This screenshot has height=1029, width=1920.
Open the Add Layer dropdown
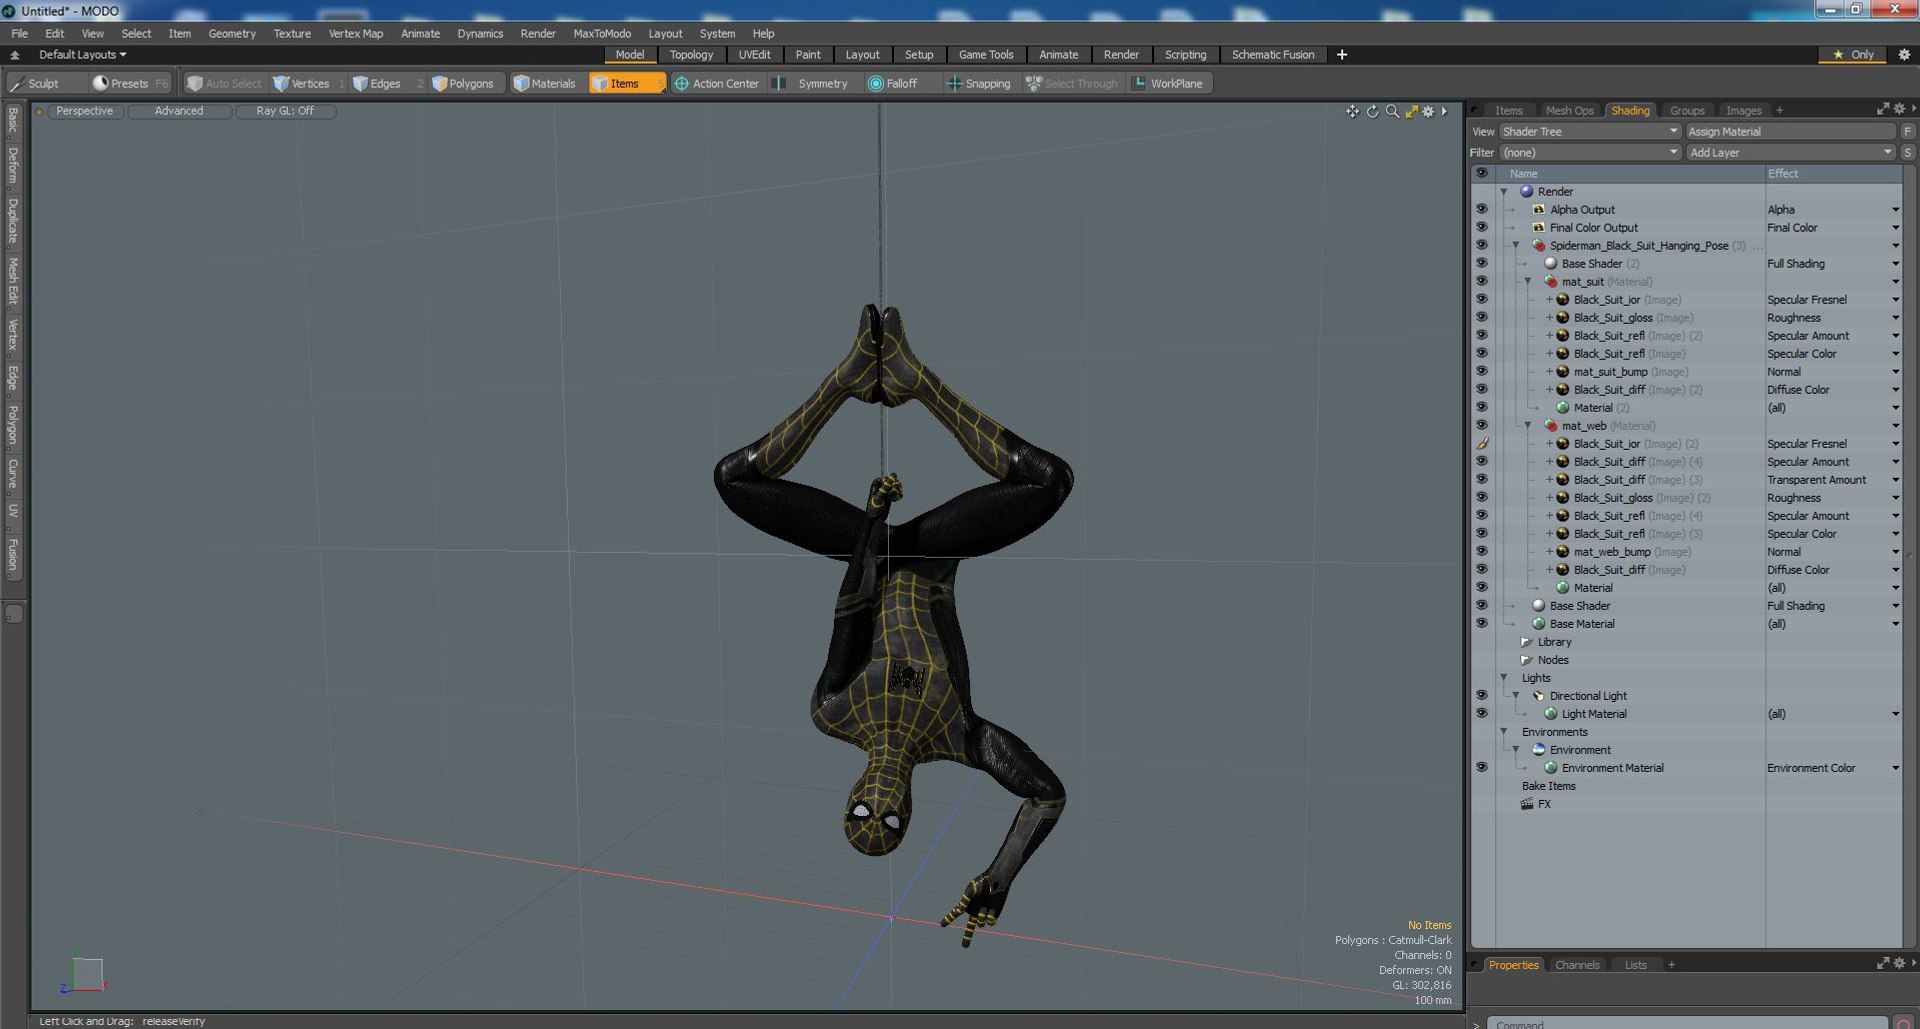pos(1790,152)
